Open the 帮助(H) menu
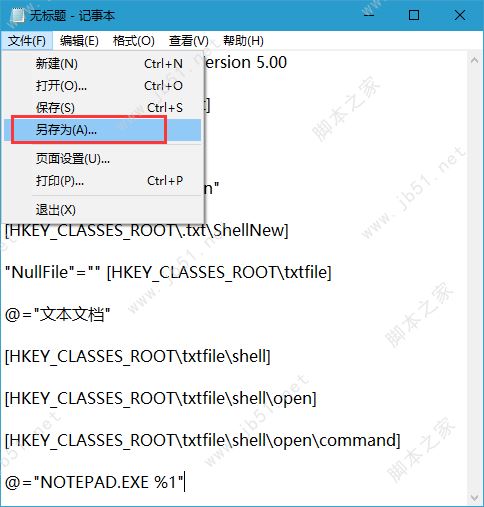484x507 pixels. [x=243, y=41]
